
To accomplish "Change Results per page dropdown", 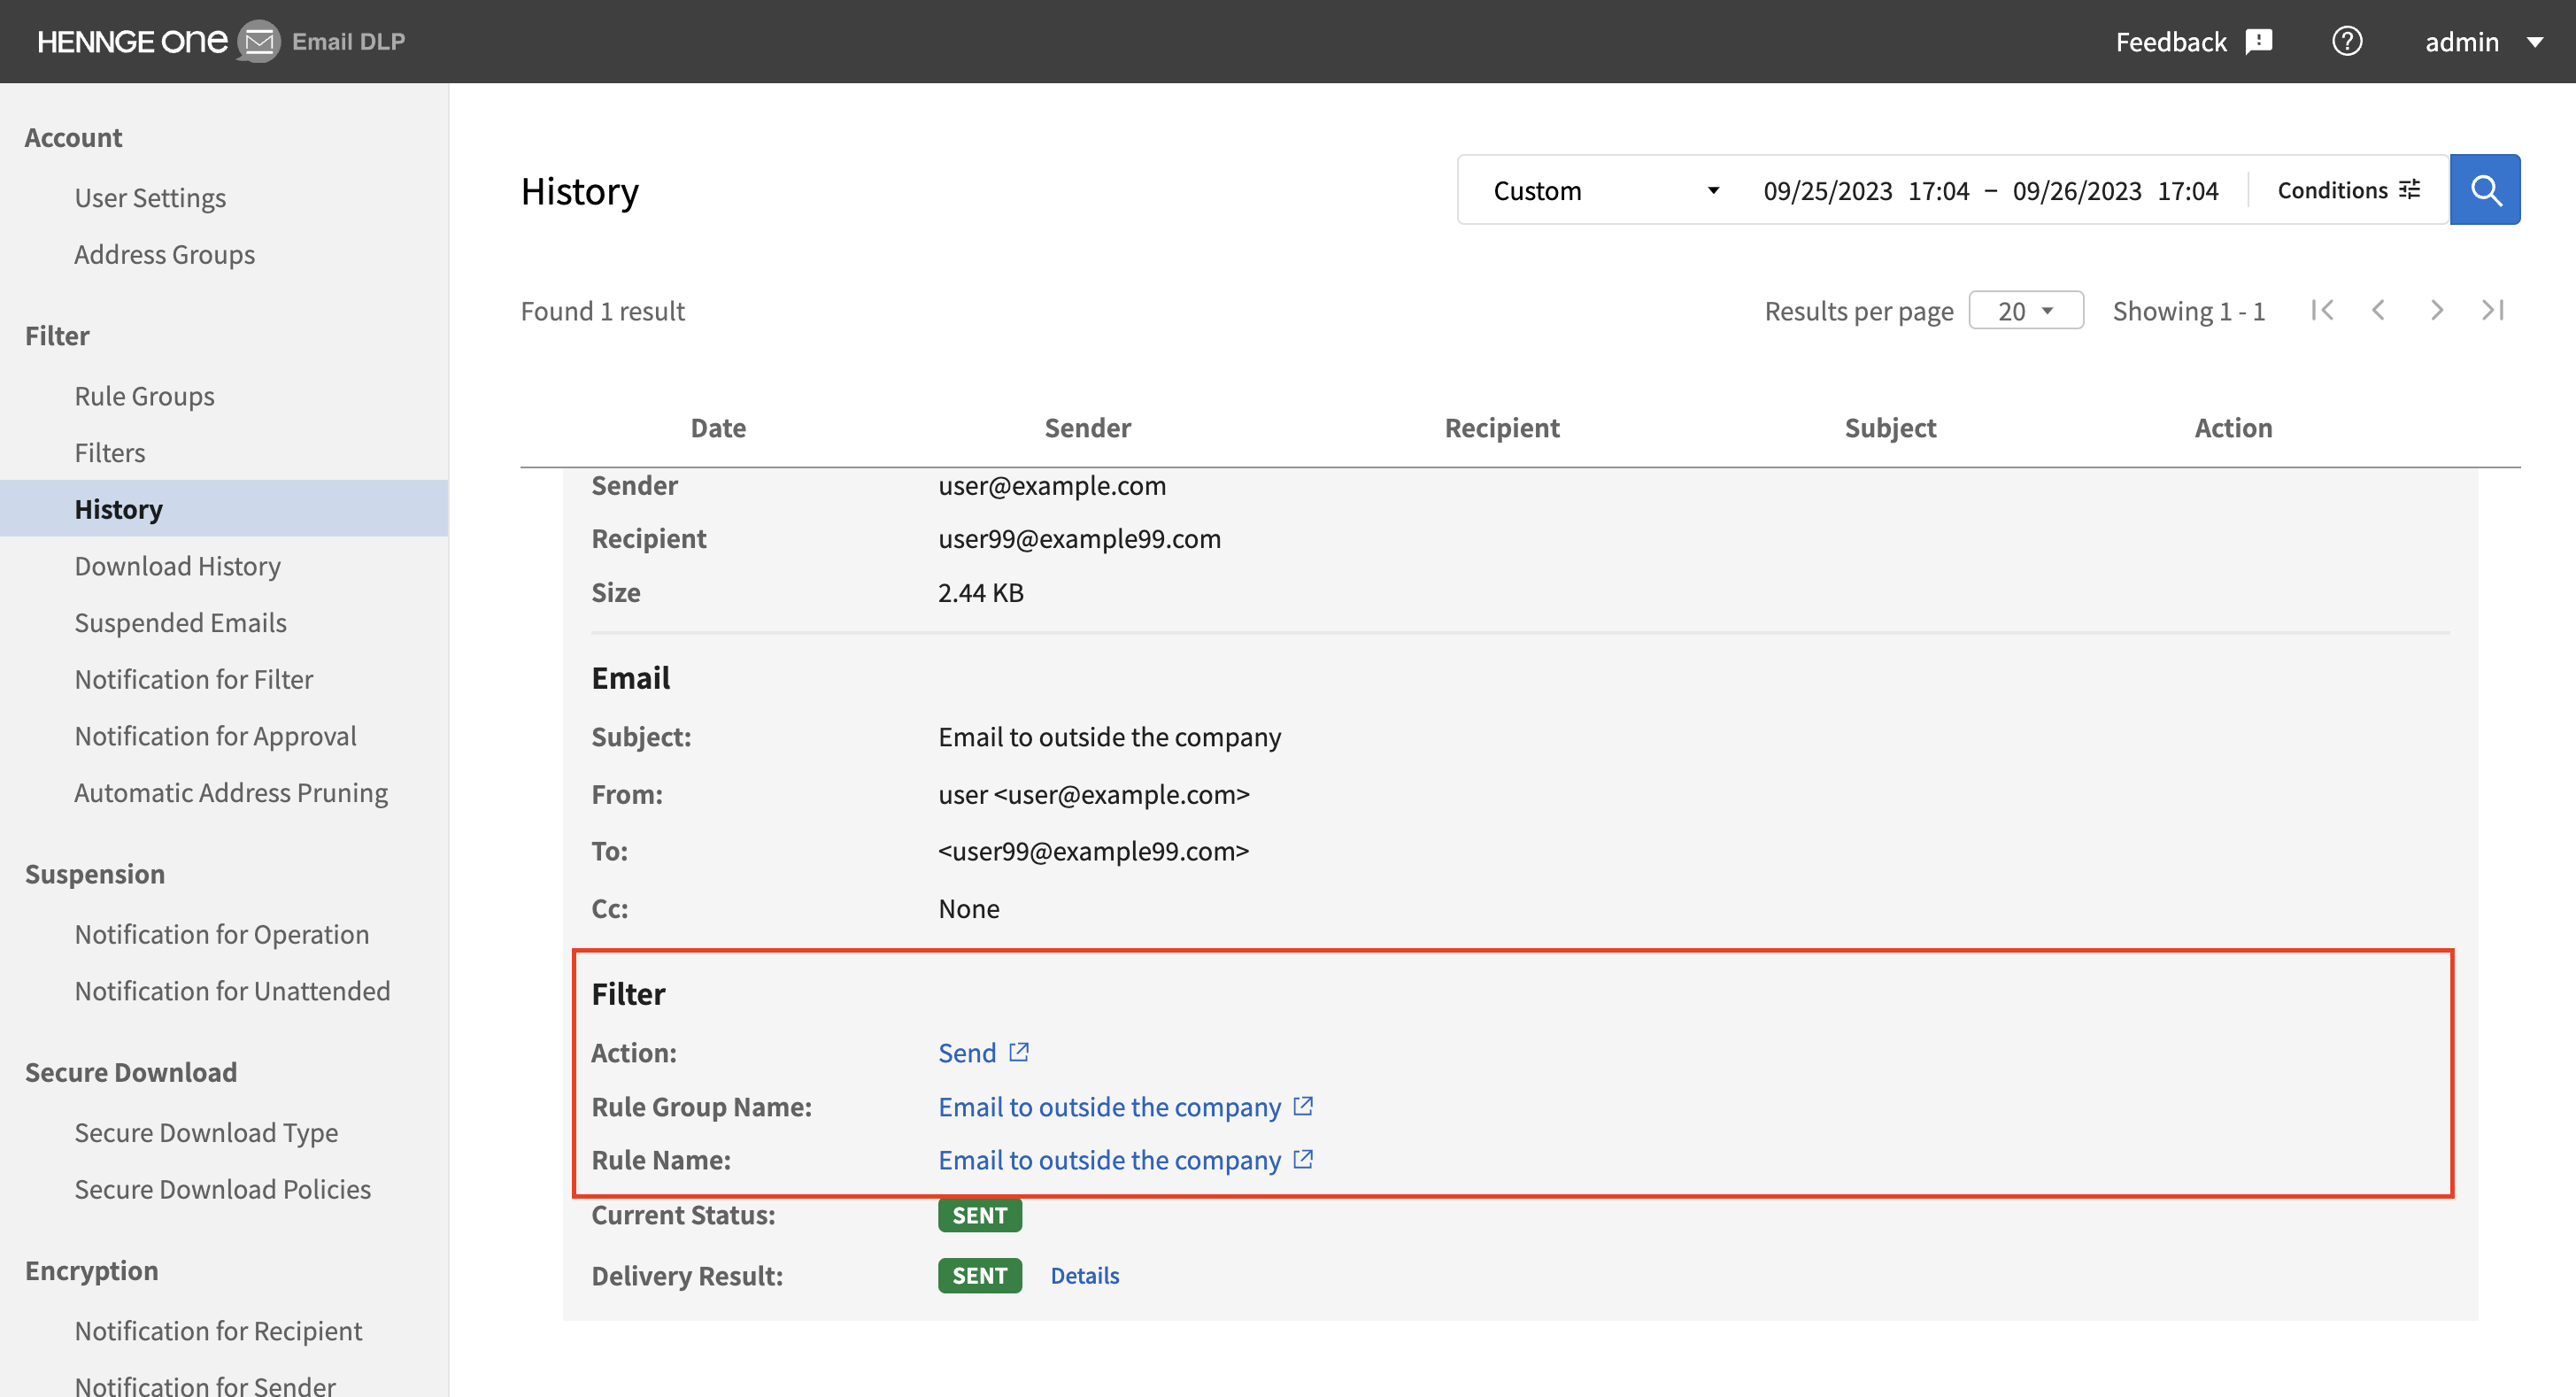I will pyautogui.click(x=2026, y=311).
